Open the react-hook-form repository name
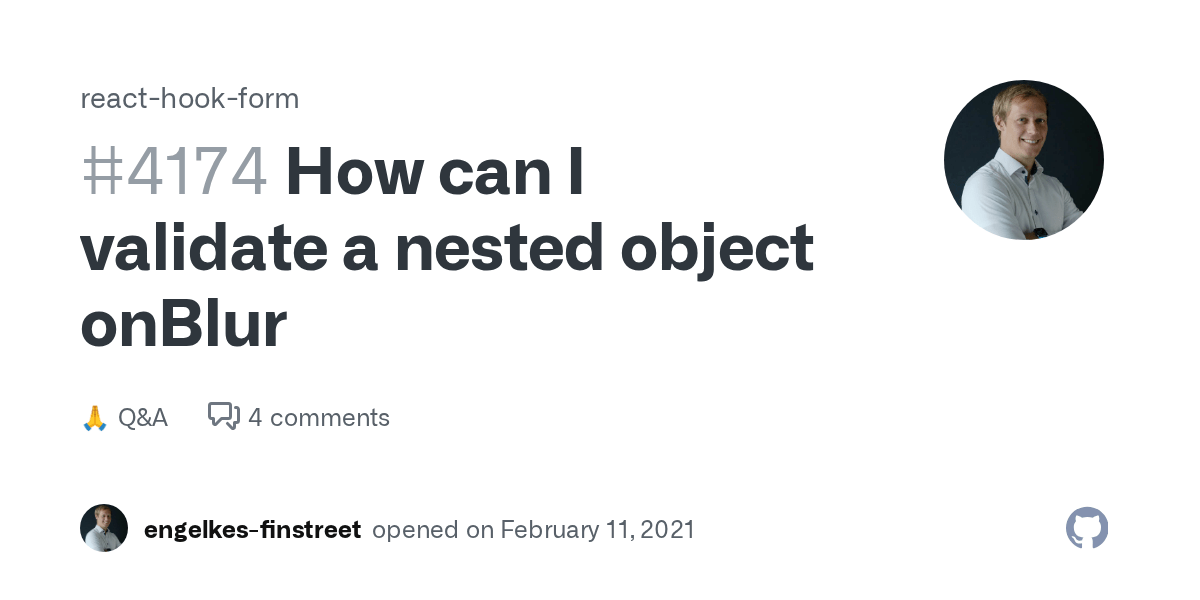Viewport: 1200px width, 600px height. point(189,99)
